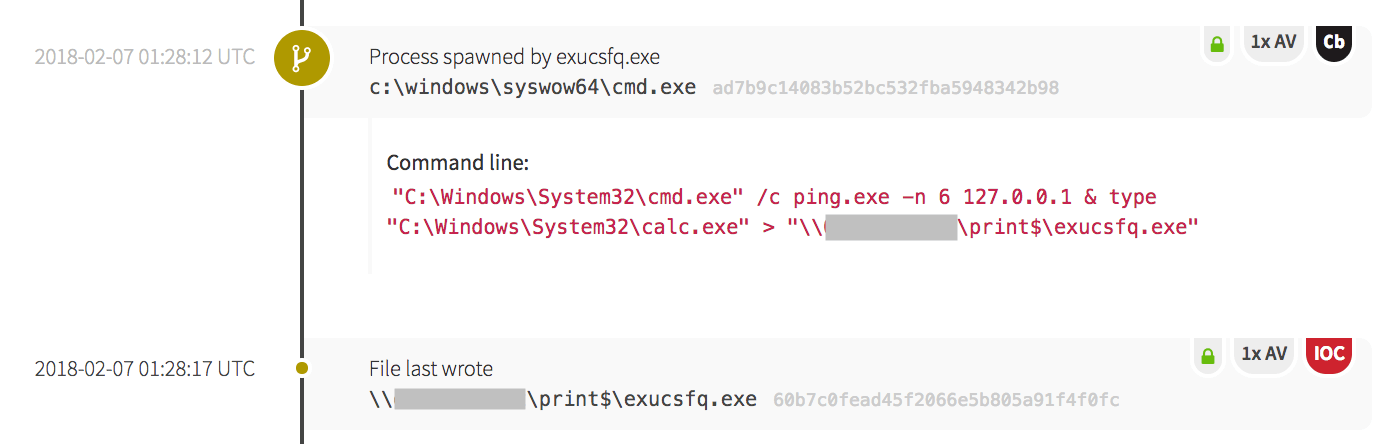Open the \print$\exucsfq.exe file path
This screenshot has height=444, width=1390.
[647, 399]
